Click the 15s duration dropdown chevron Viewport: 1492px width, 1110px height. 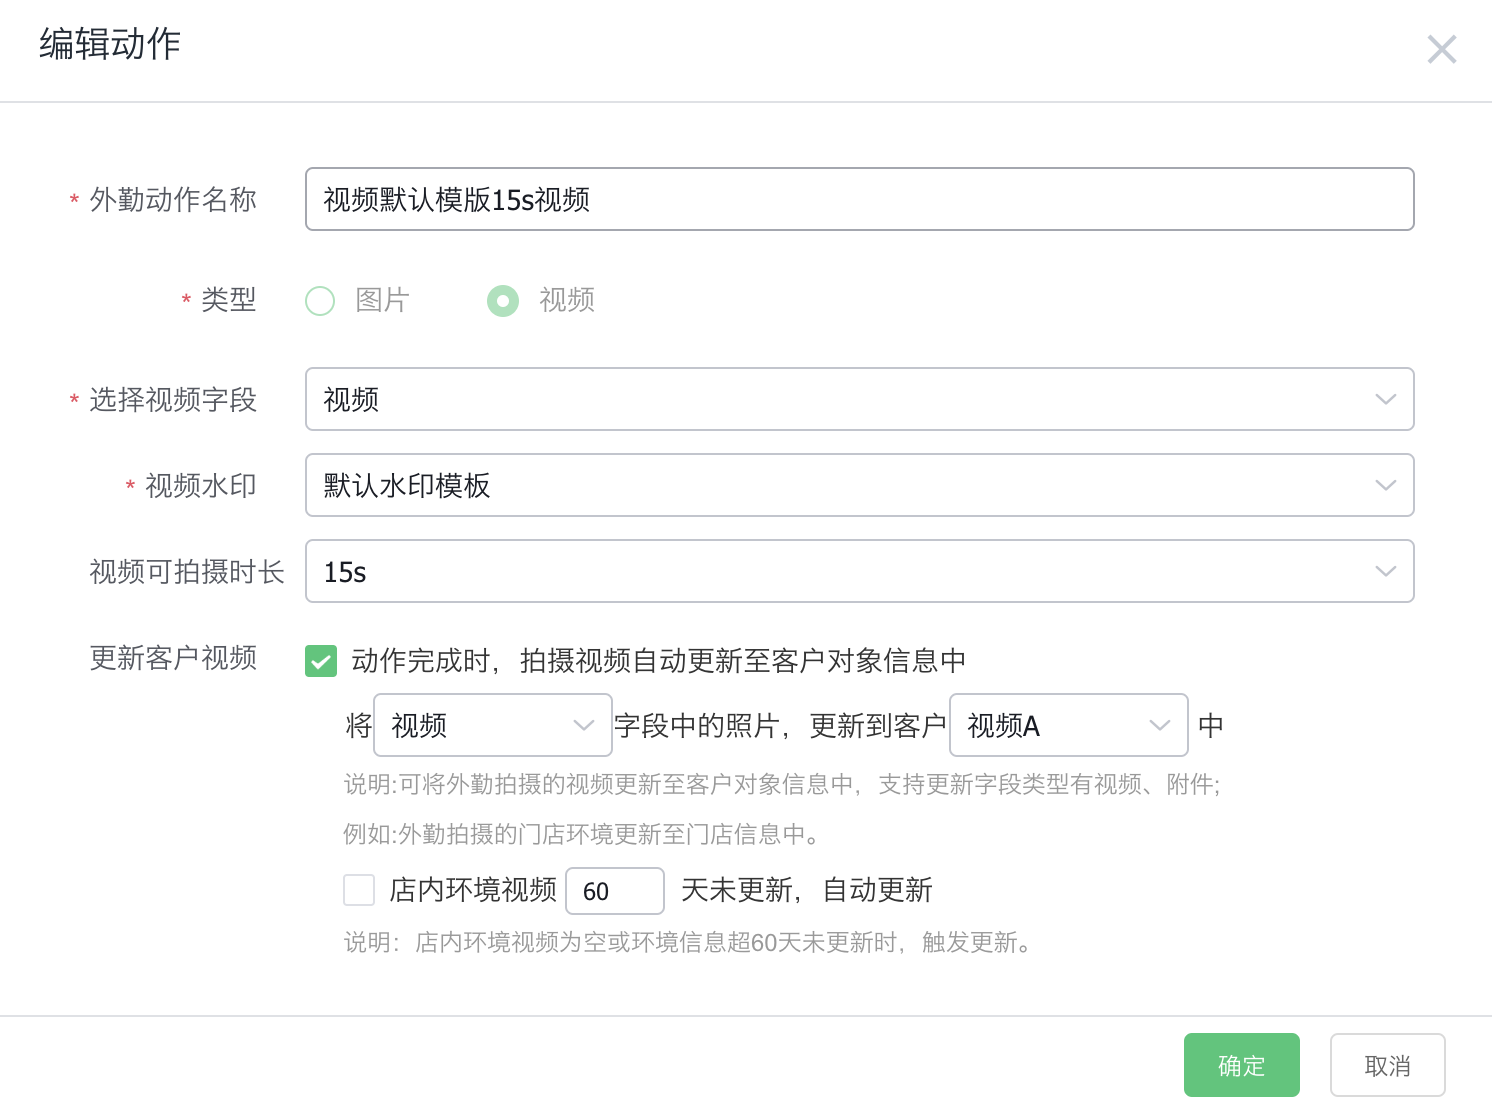pos(1386,571)
